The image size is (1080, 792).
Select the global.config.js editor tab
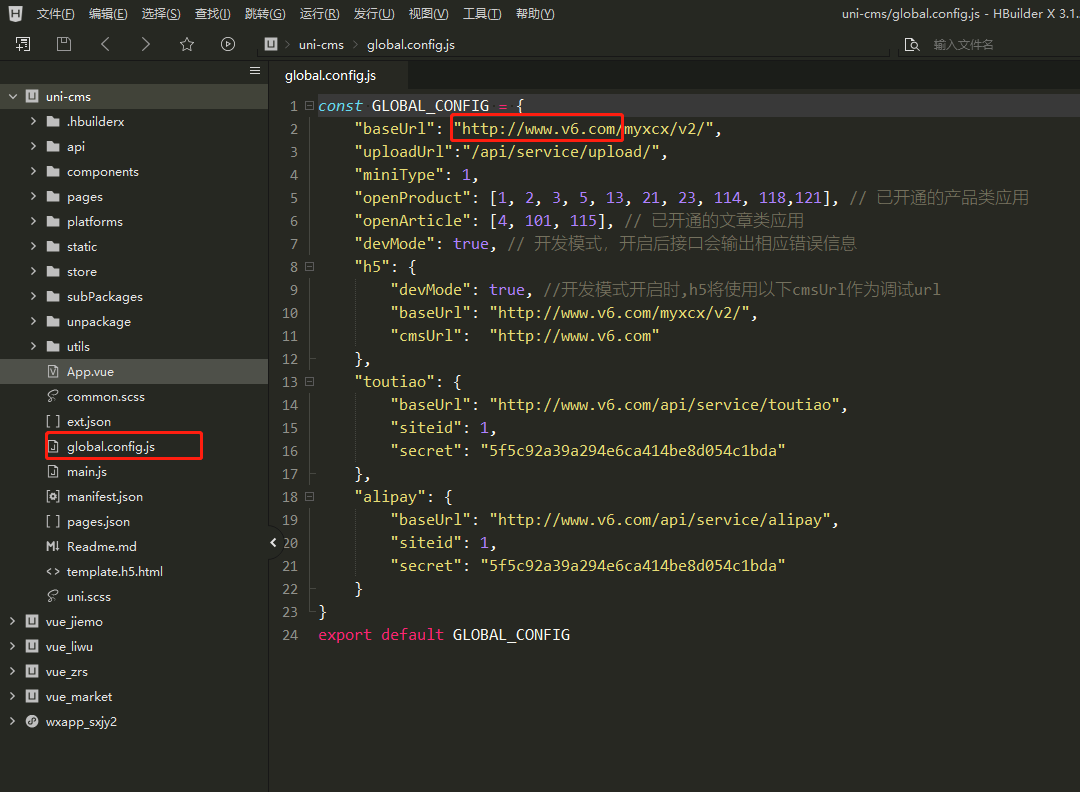pyautogui.click(x=330, y=75)
